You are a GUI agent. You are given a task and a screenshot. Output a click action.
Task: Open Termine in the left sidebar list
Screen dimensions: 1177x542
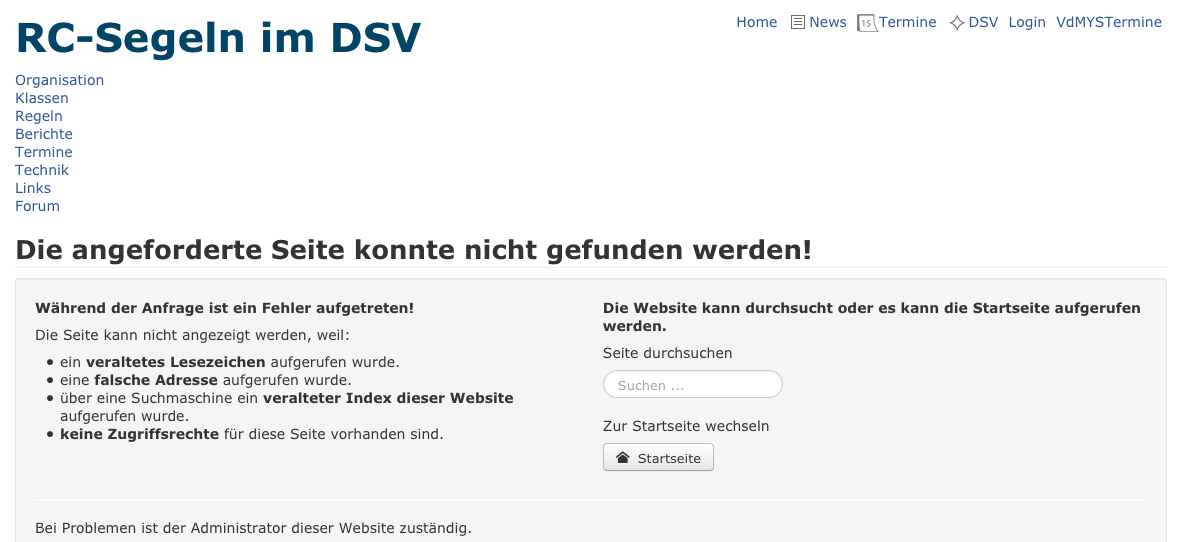click(x=44, y=152)
